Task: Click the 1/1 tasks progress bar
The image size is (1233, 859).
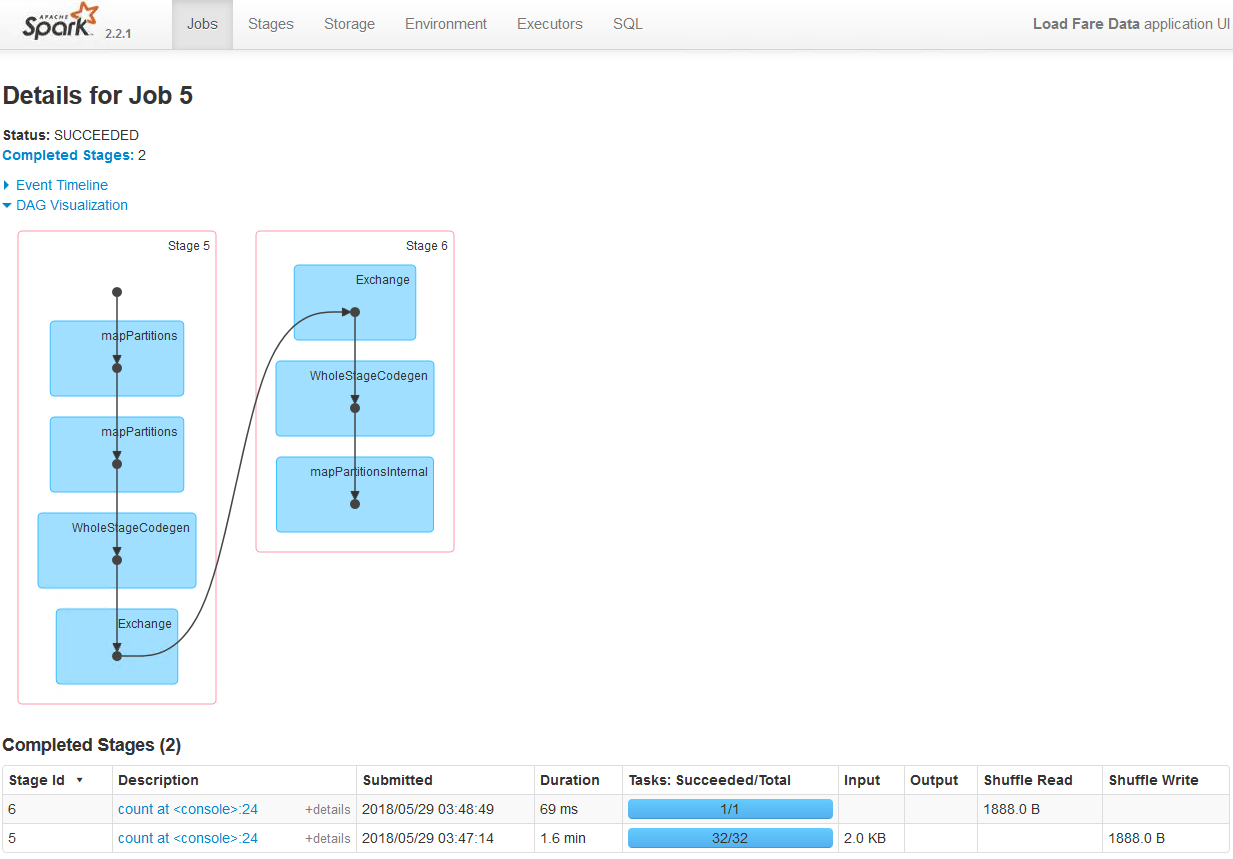Action: click(x=730, y=809)
